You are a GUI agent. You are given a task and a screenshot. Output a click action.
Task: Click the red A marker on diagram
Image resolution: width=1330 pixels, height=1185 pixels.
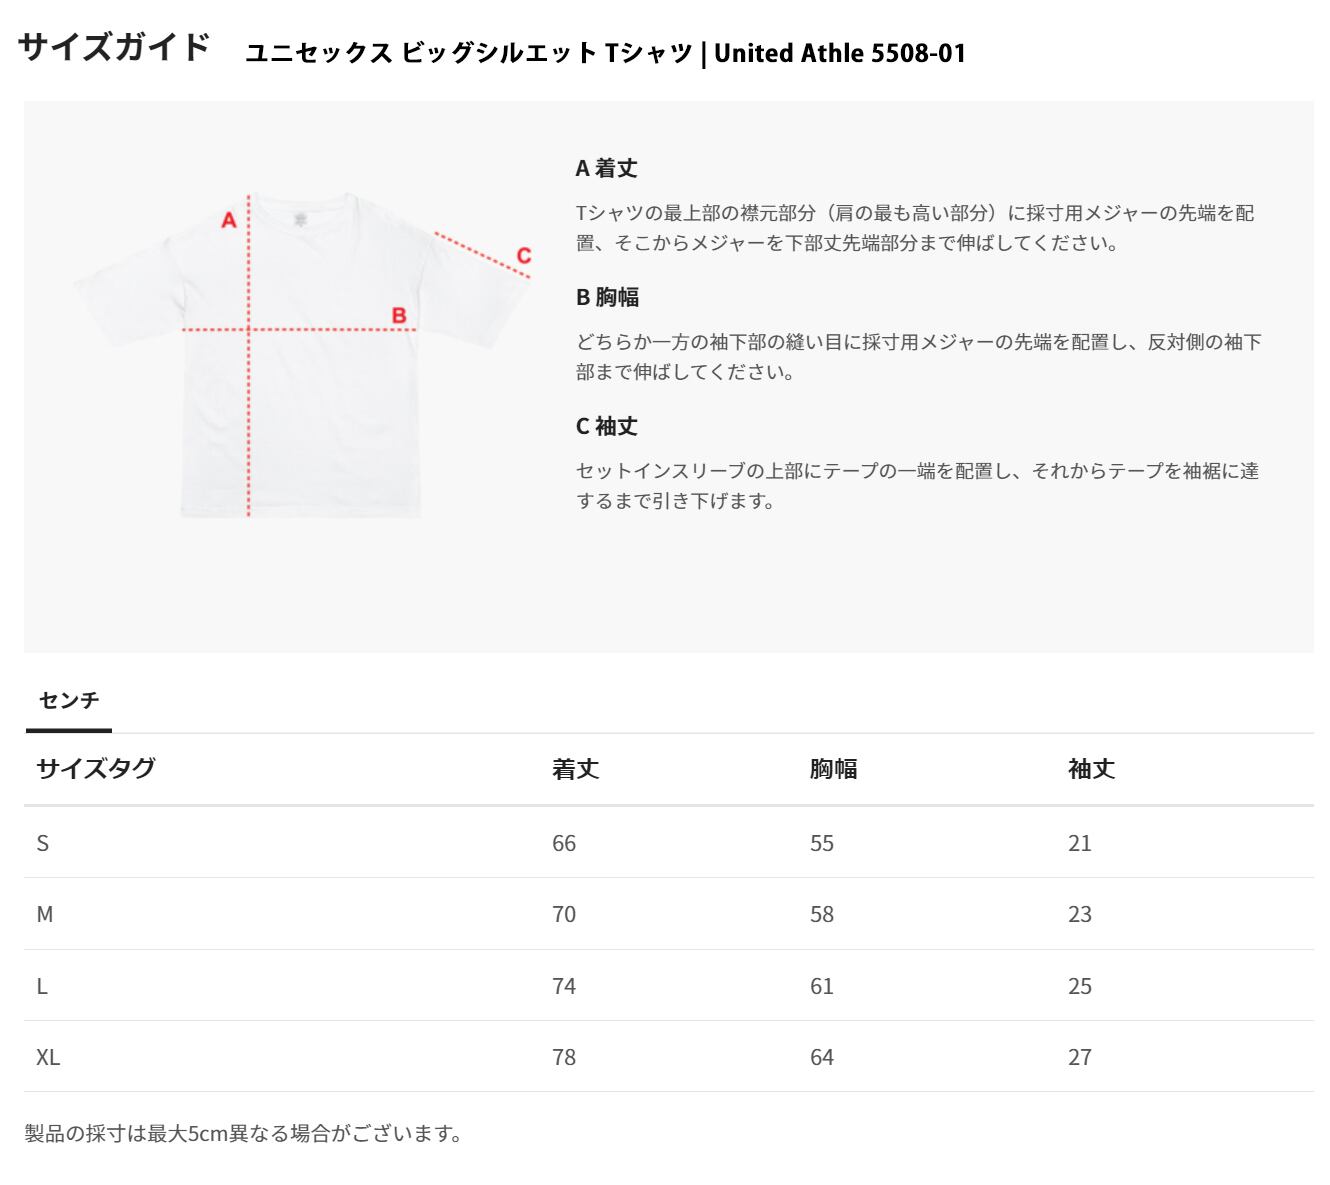pos(228,220)
